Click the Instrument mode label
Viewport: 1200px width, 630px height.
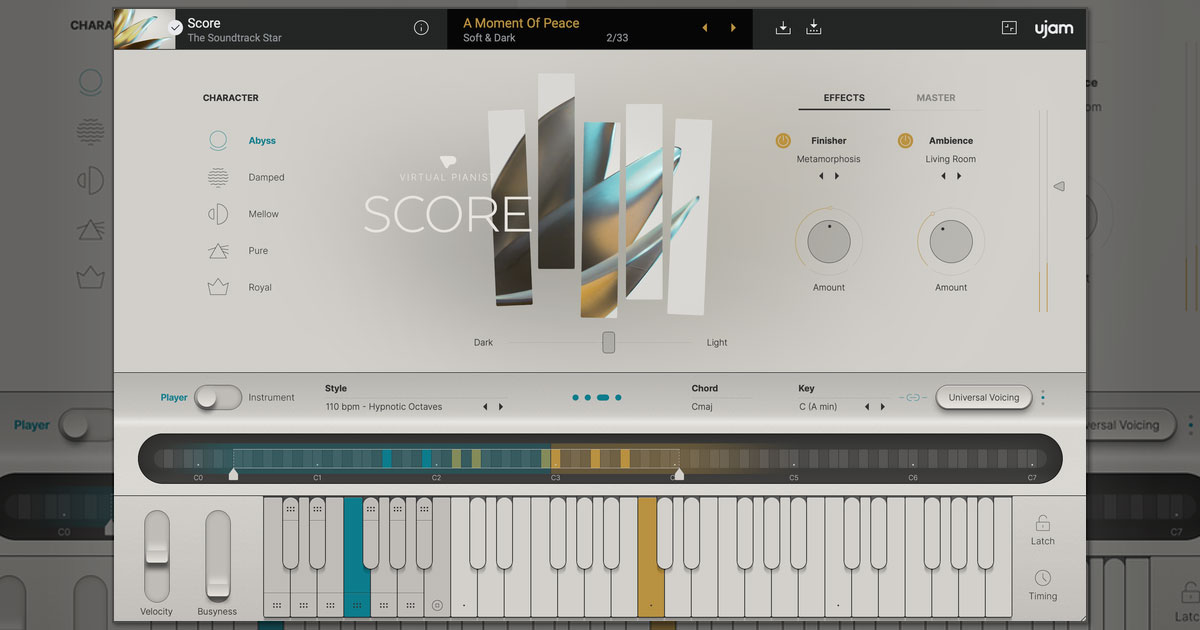coord(271,398)
